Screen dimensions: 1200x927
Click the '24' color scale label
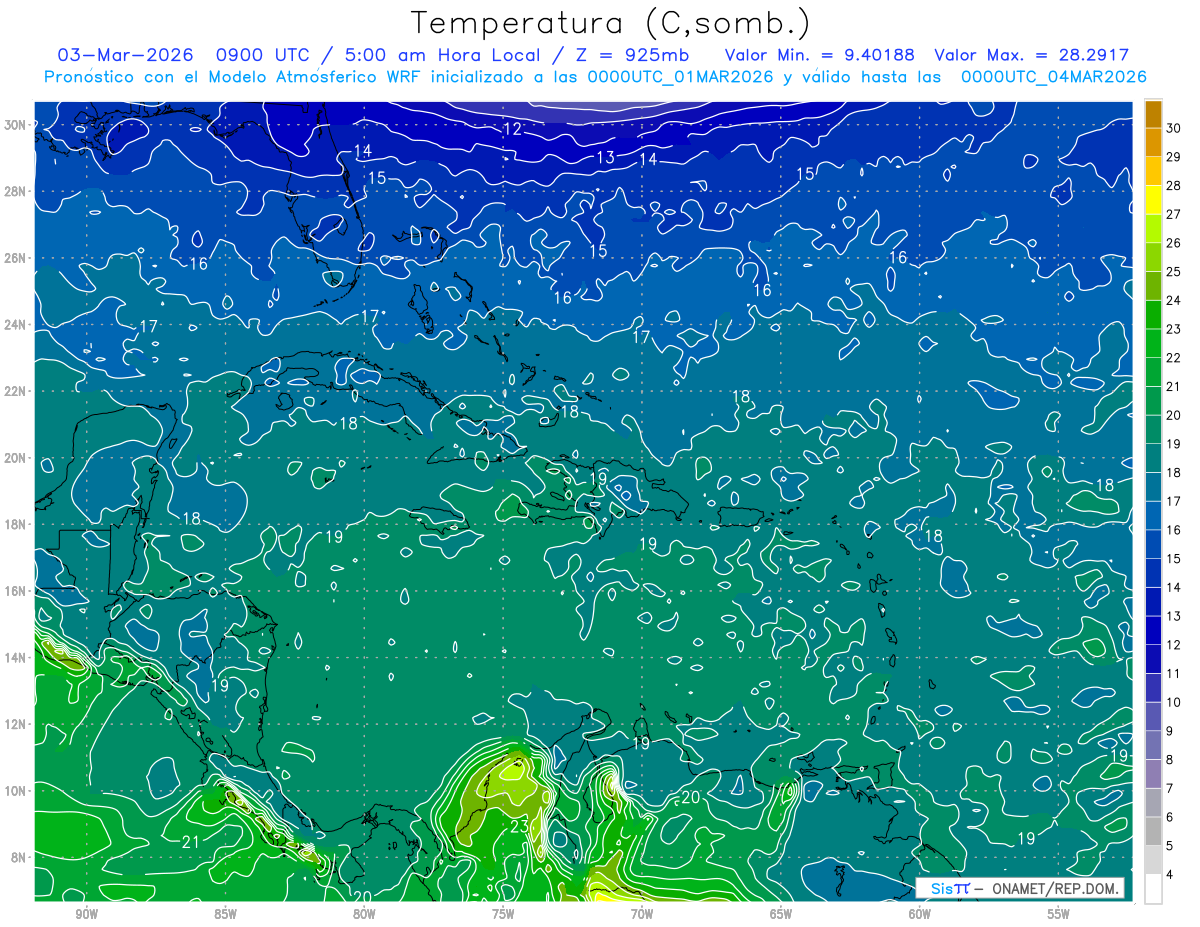coord(1174,300)
